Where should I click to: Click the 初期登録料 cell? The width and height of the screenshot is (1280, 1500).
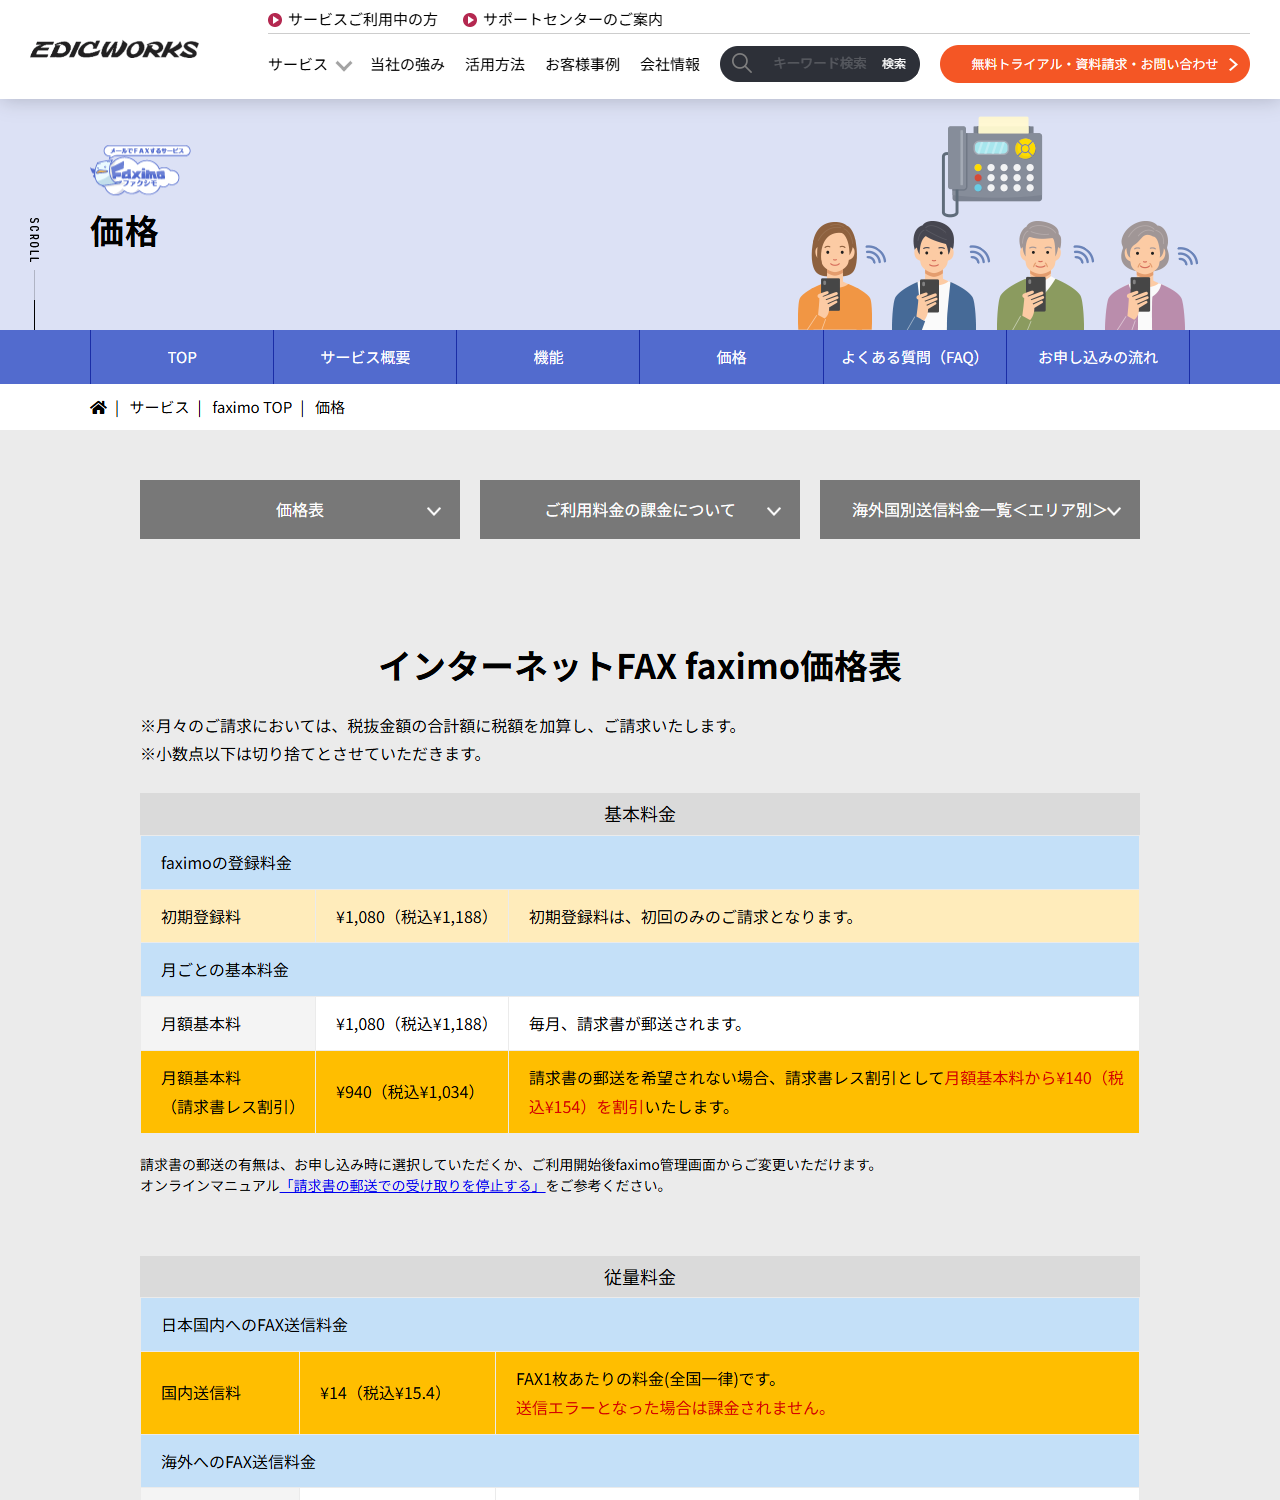coord(228,917)
